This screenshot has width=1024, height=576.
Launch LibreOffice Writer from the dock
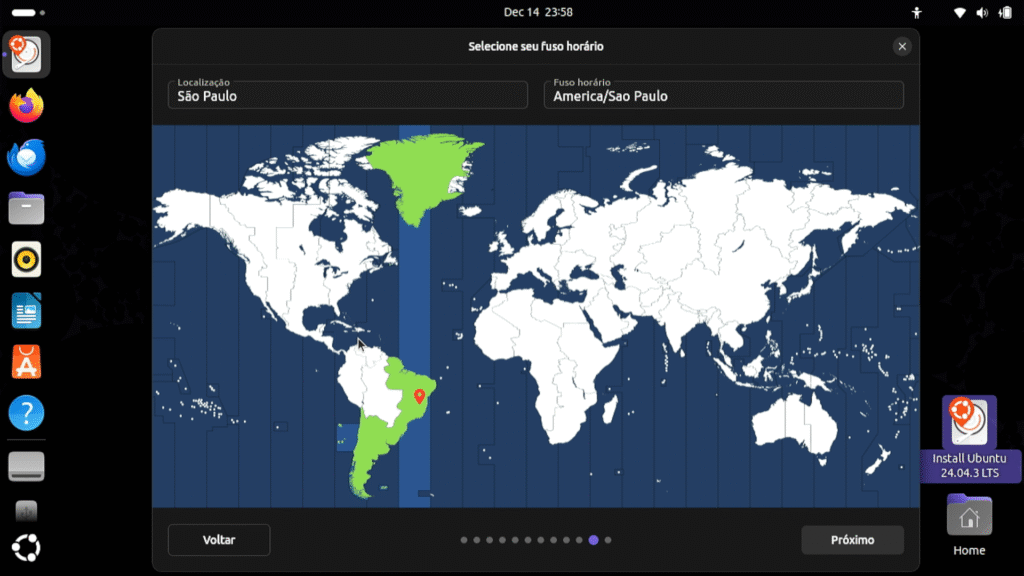[x=27, y=311]
